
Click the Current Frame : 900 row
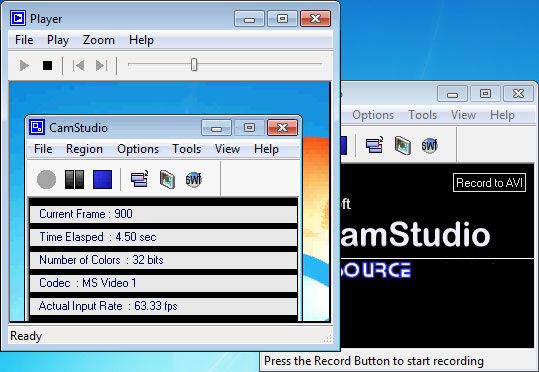(x=164, y=214)
